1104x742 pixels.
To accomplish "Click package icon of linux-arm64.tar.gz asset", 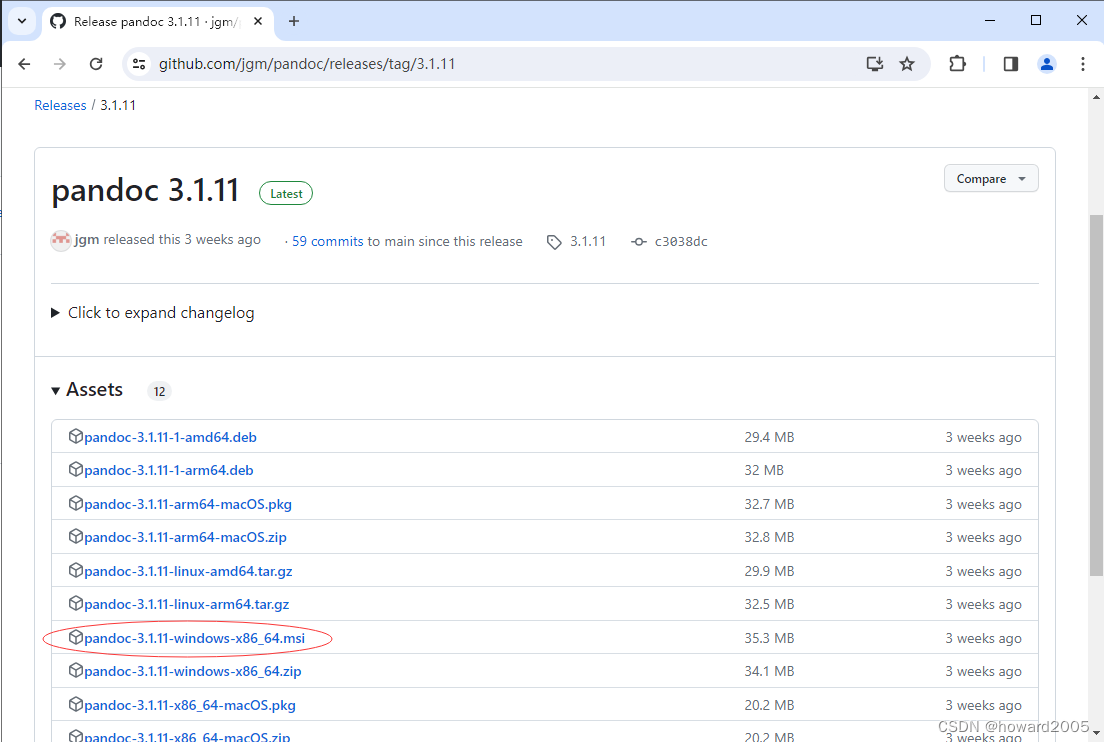I will (76, 603).
